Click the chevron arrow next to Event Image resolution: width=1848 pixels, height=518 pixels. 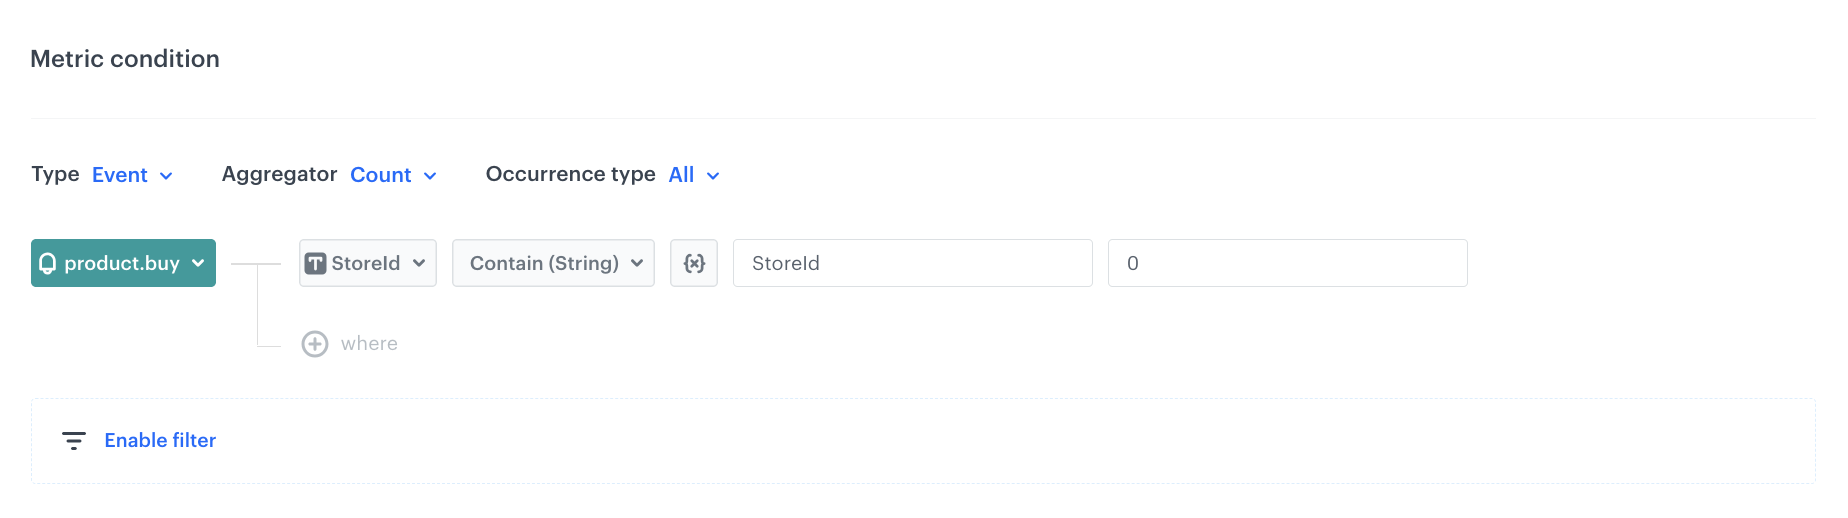(x=166, y=176)
